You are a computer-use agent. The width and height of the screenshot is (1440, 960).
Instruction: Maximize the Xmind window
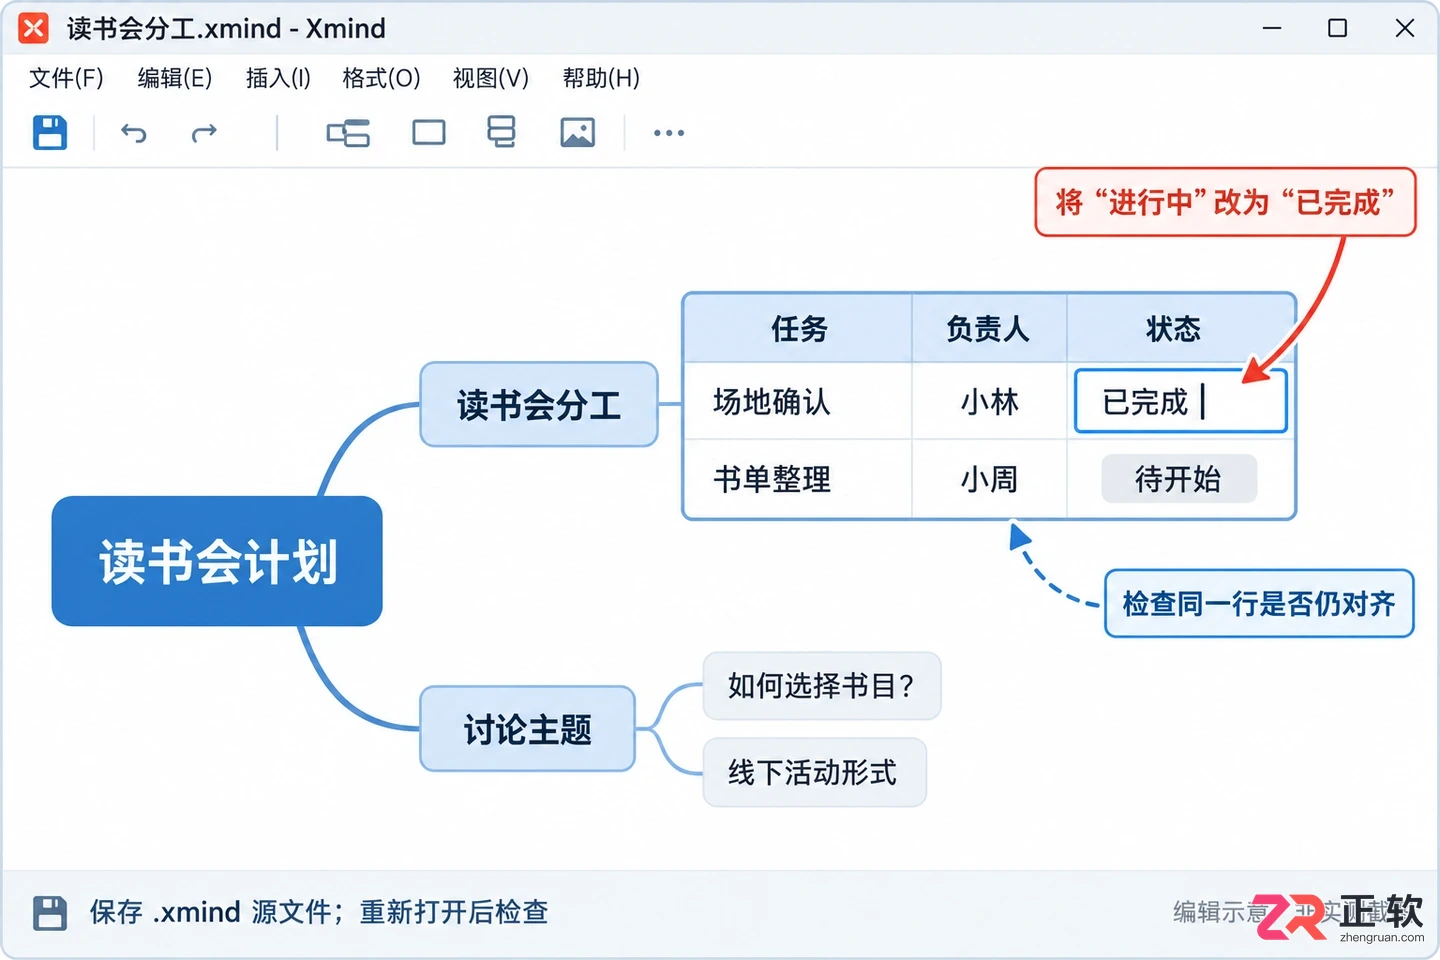(x=1337, y=28)
